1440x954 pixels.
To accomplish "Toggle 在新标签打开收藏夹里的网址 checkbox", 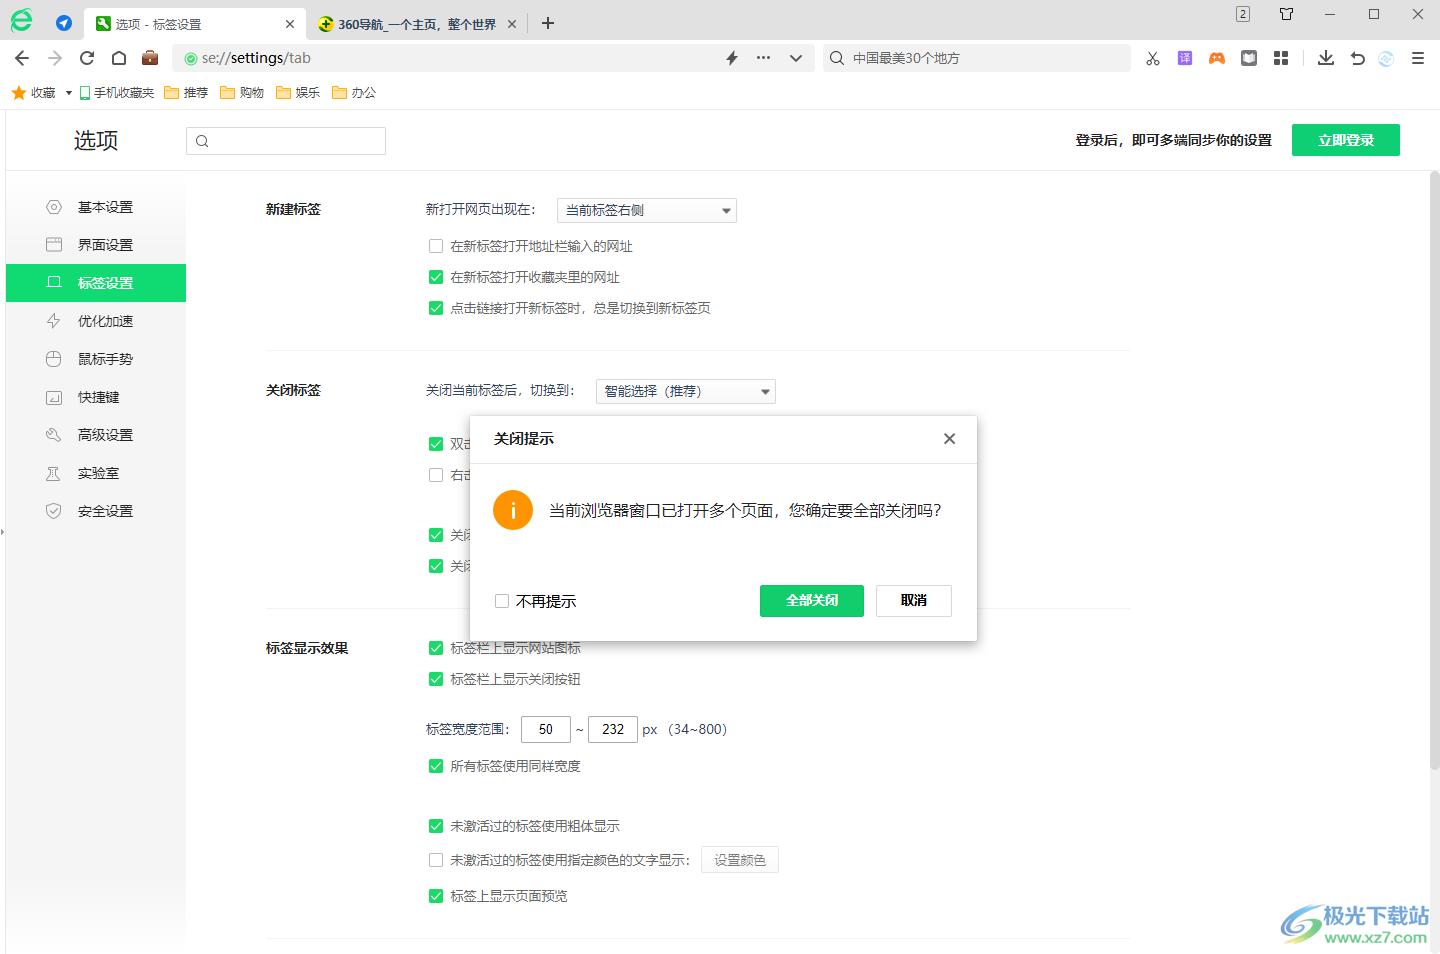I will pyautogui.click(x=436, y=277).
